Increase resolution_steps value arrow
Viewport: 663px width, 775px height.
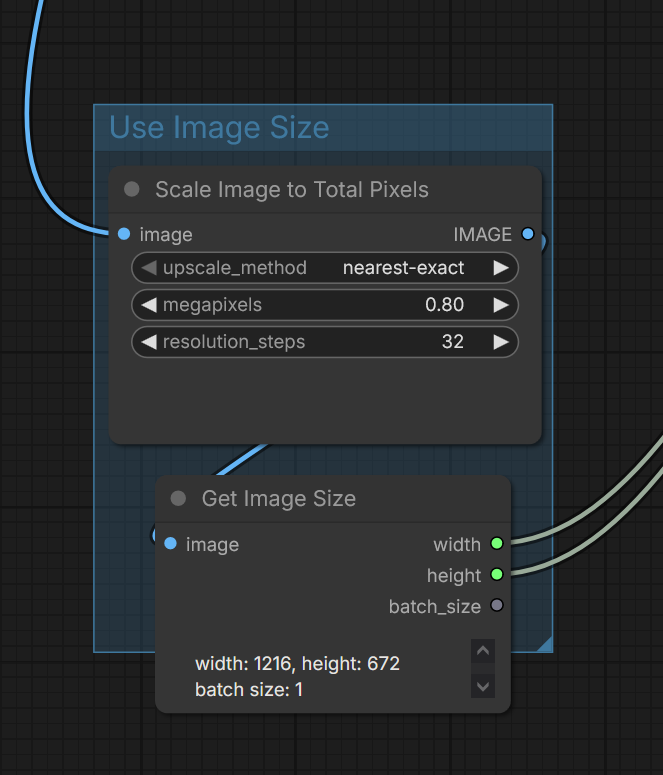(501, 342)
